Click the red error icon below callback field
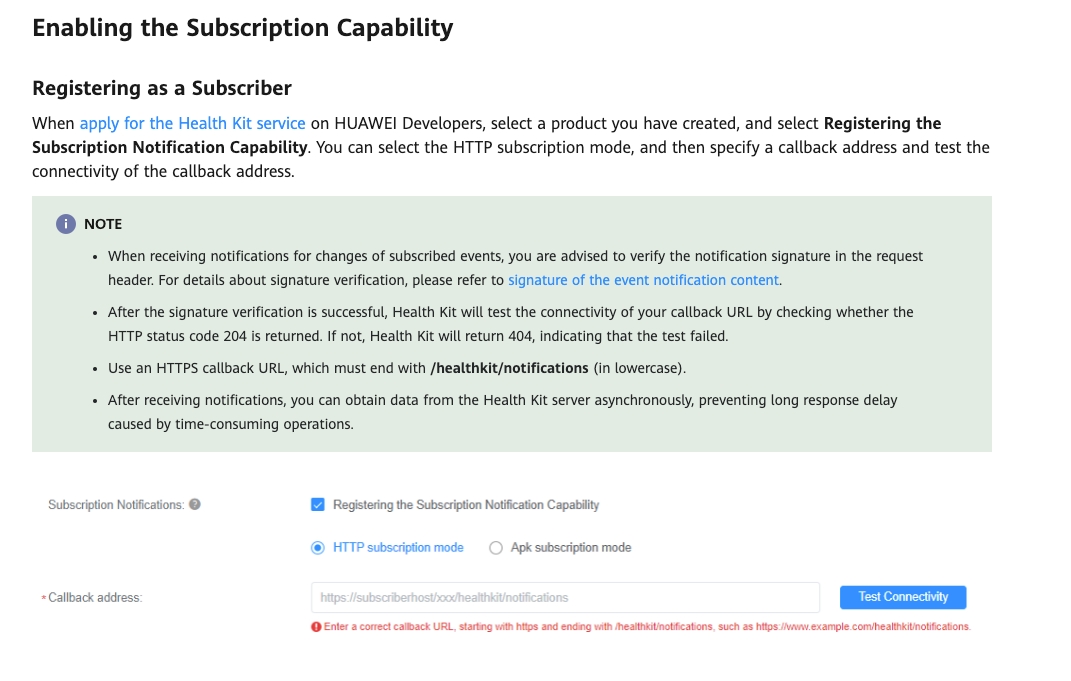The height and width of the screenshot is (681, 1071). point(316,627)
